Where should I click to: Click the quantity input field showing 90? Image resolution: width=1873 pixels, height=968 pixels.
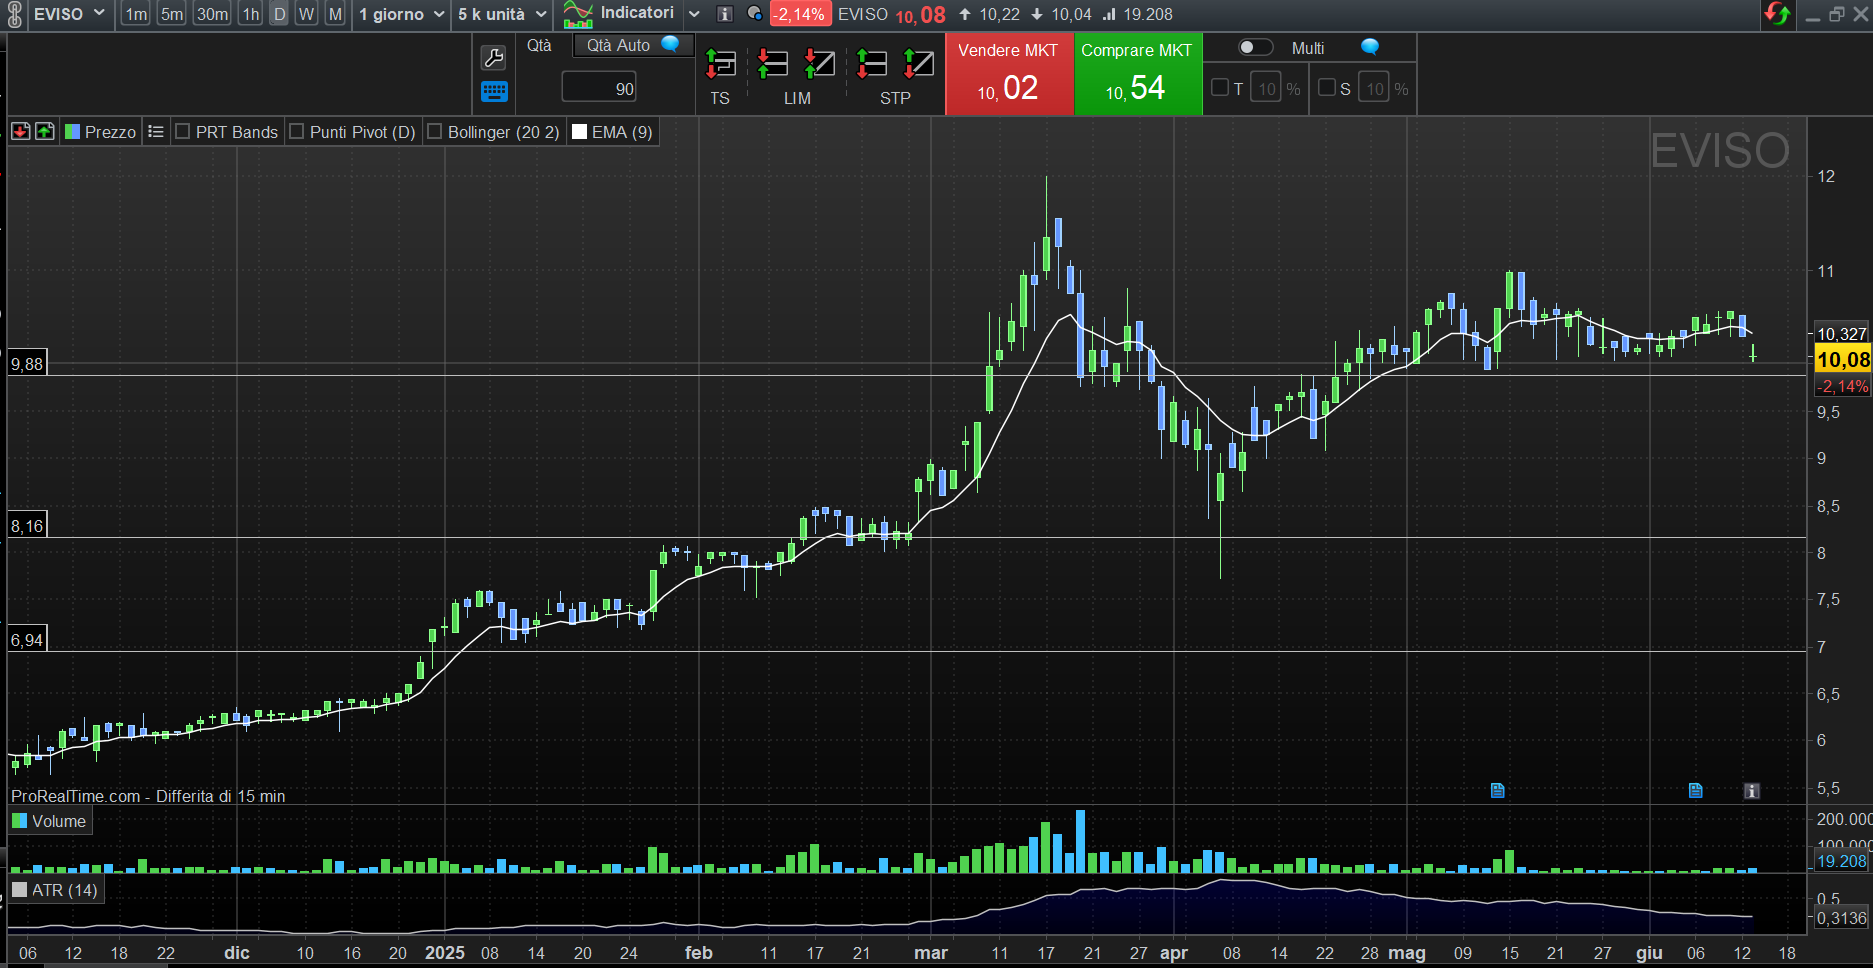click(599, 88)
